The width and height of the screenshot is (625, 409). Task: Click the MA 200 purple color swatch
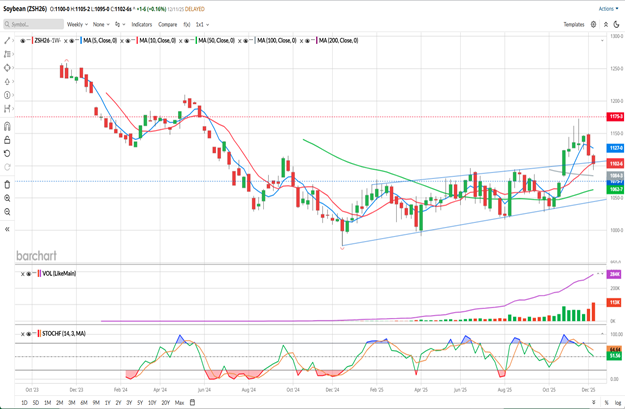click(x=317, y=41)
